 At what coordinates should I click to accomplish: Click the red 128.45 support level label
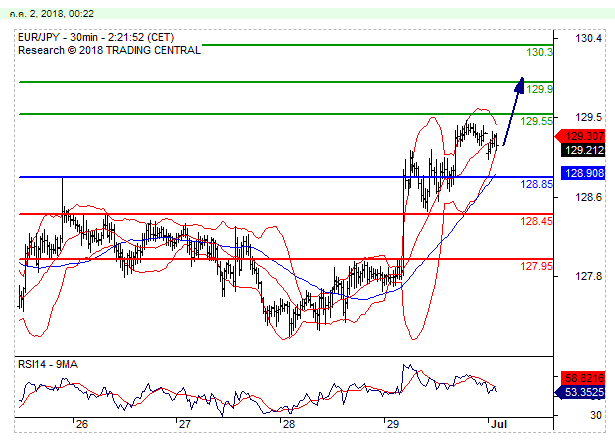click(536, 221)
